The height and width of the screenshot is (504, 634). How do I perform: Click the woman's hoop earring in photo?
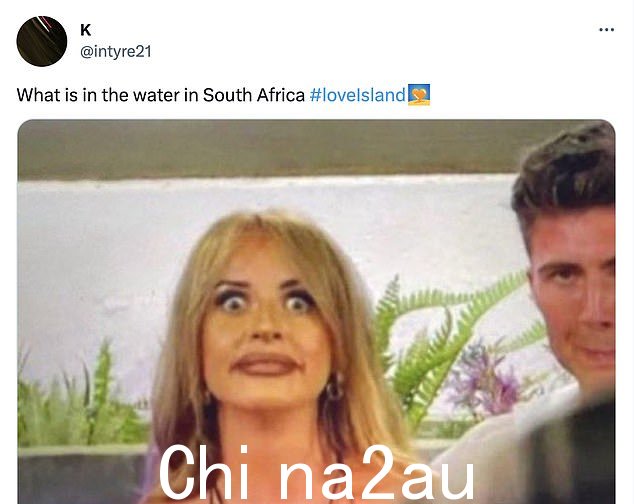tap(334, 388)
